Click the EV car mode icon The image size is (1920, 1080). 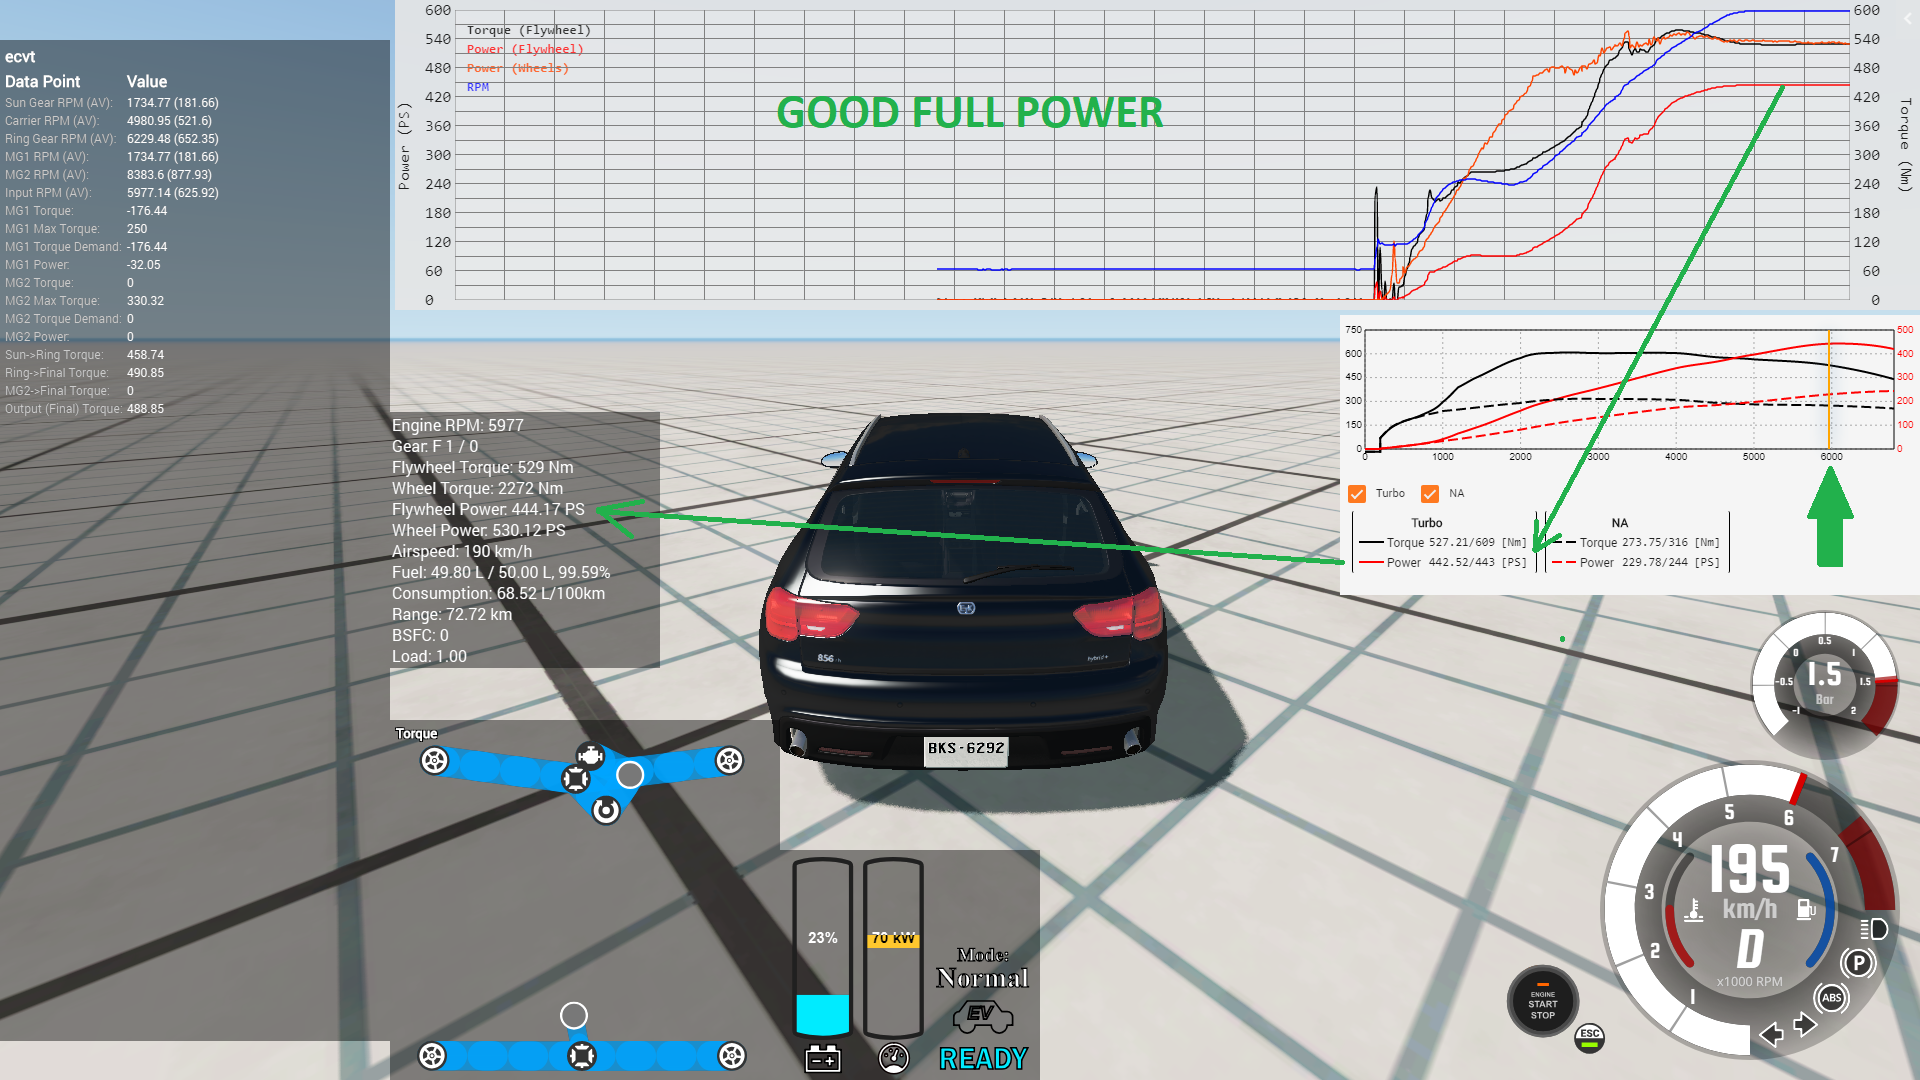[x=982, y=1017]
